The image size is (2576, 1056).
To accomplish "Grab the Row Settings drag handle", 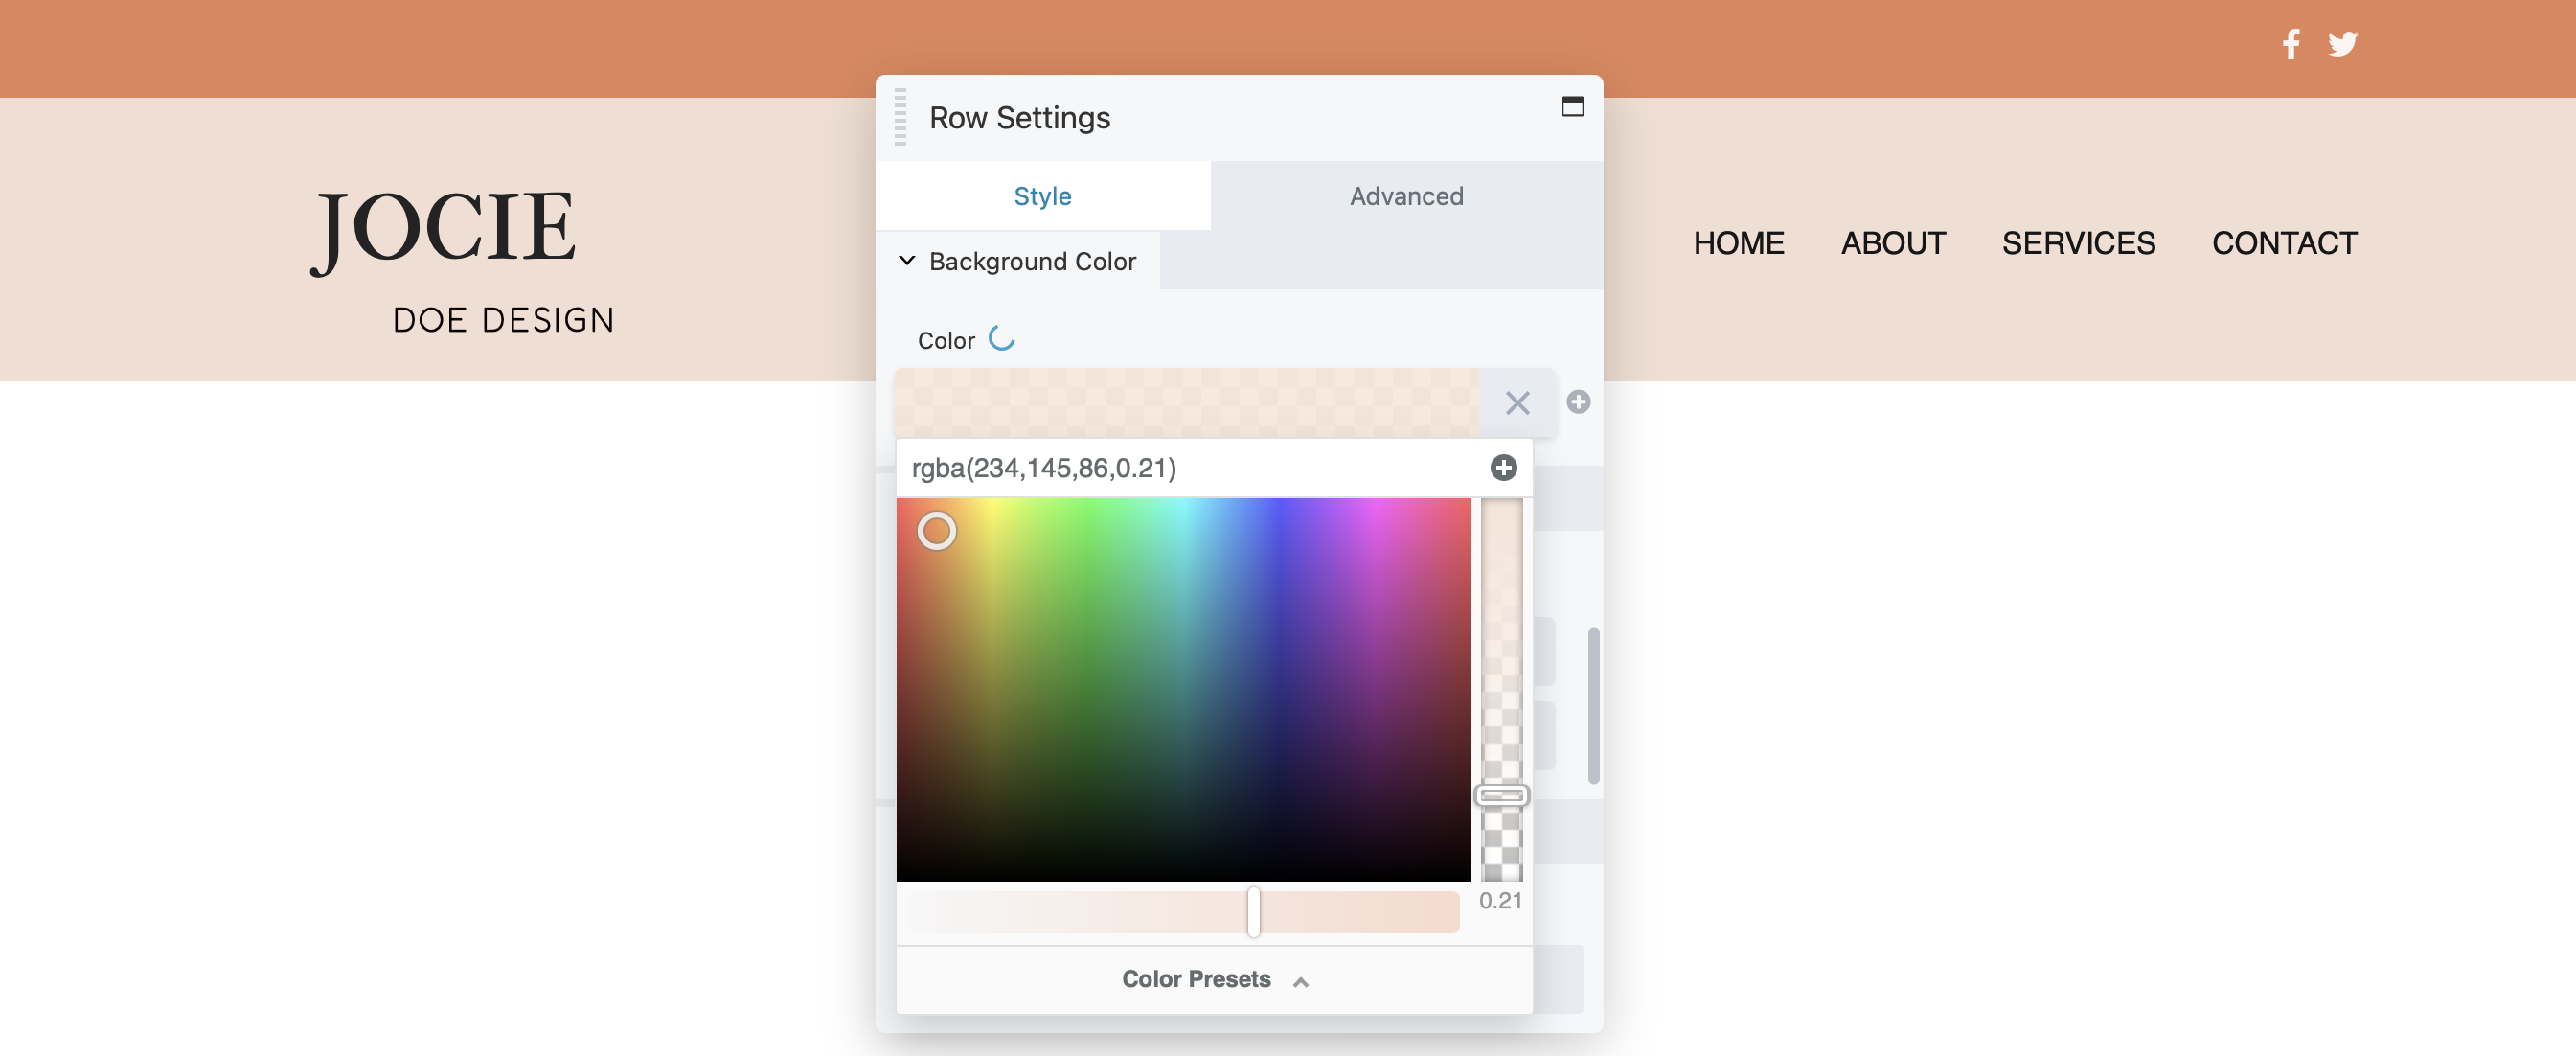I will [x=900, y=117].
